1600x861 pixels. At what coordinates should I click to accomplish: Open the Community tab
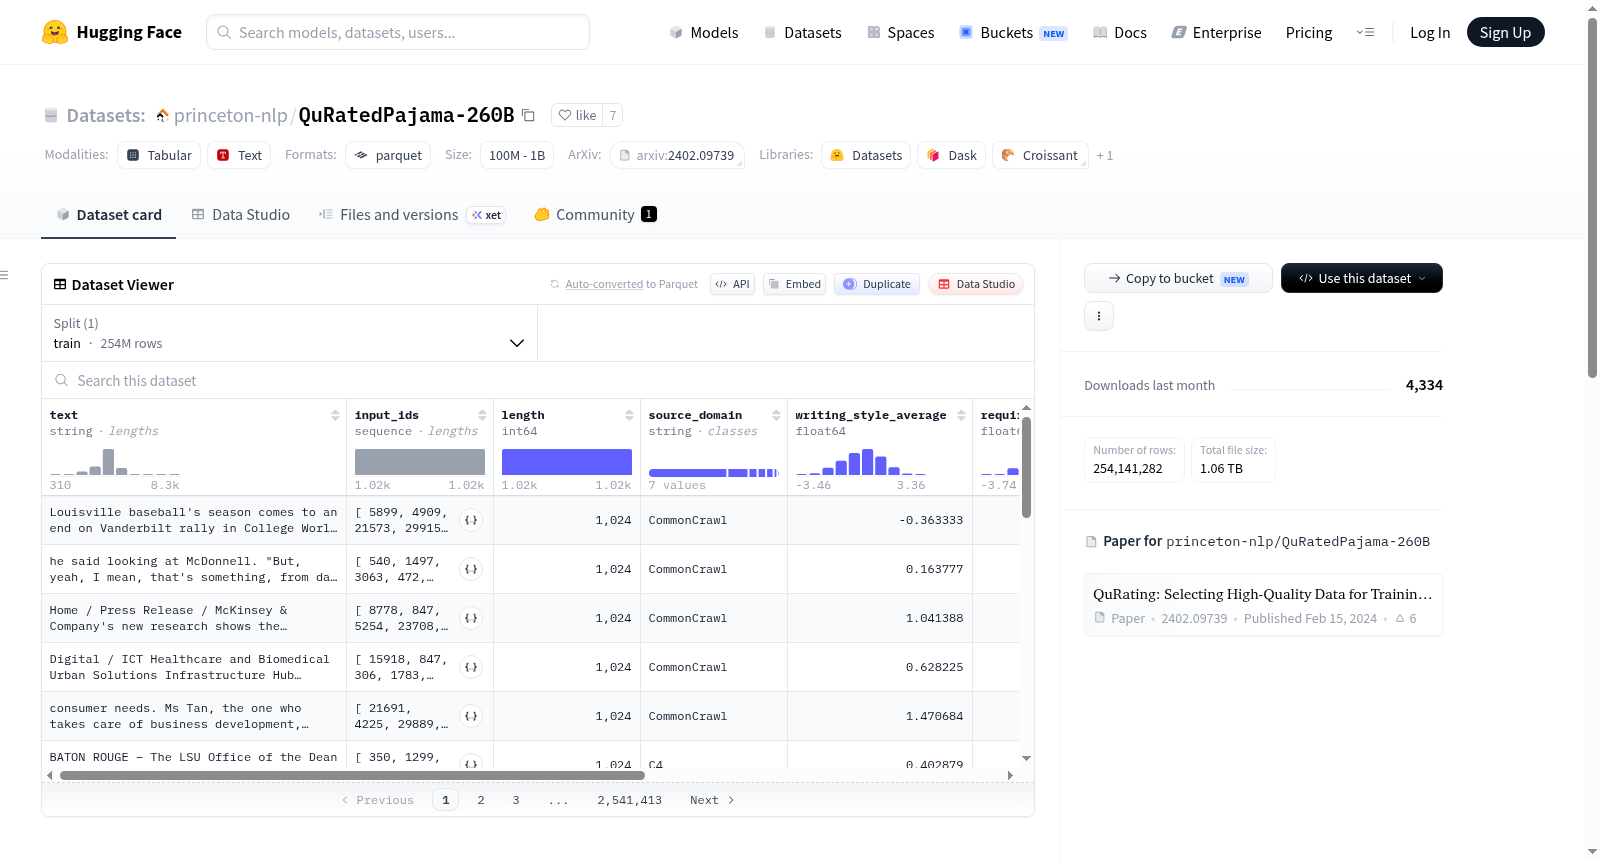tap(595, 215)
